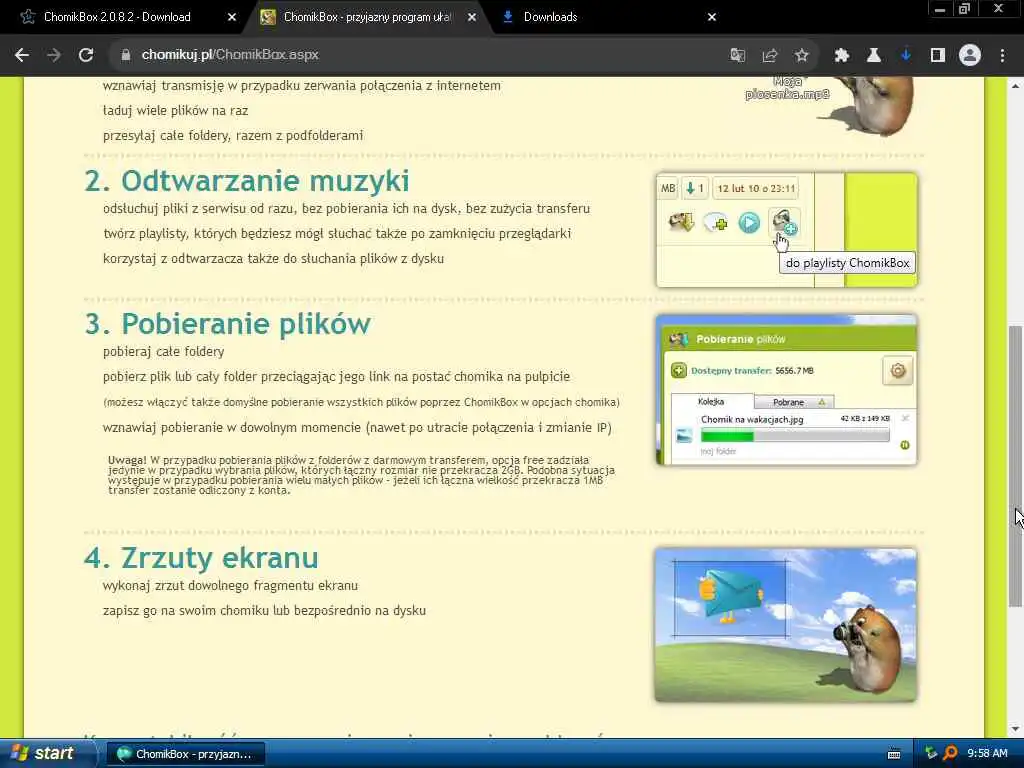Click the 'pobieraj całe foldery' line
Image resolution: width=1024 pixels, height=768 pixels.
(164, 352)
